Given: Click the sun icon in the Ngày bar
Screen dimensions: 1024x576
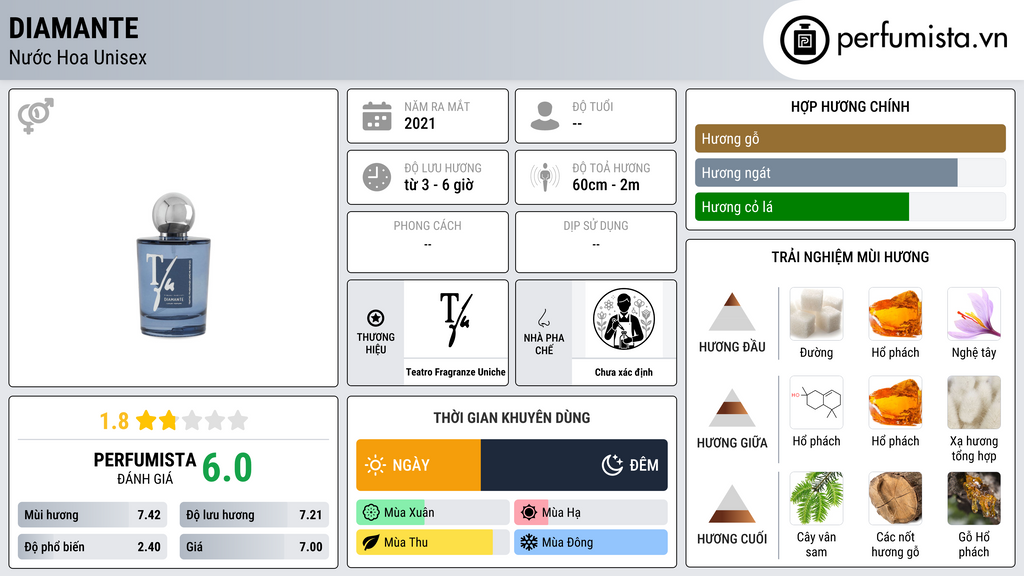Looking at the screenshot, I should coord(376,465).
